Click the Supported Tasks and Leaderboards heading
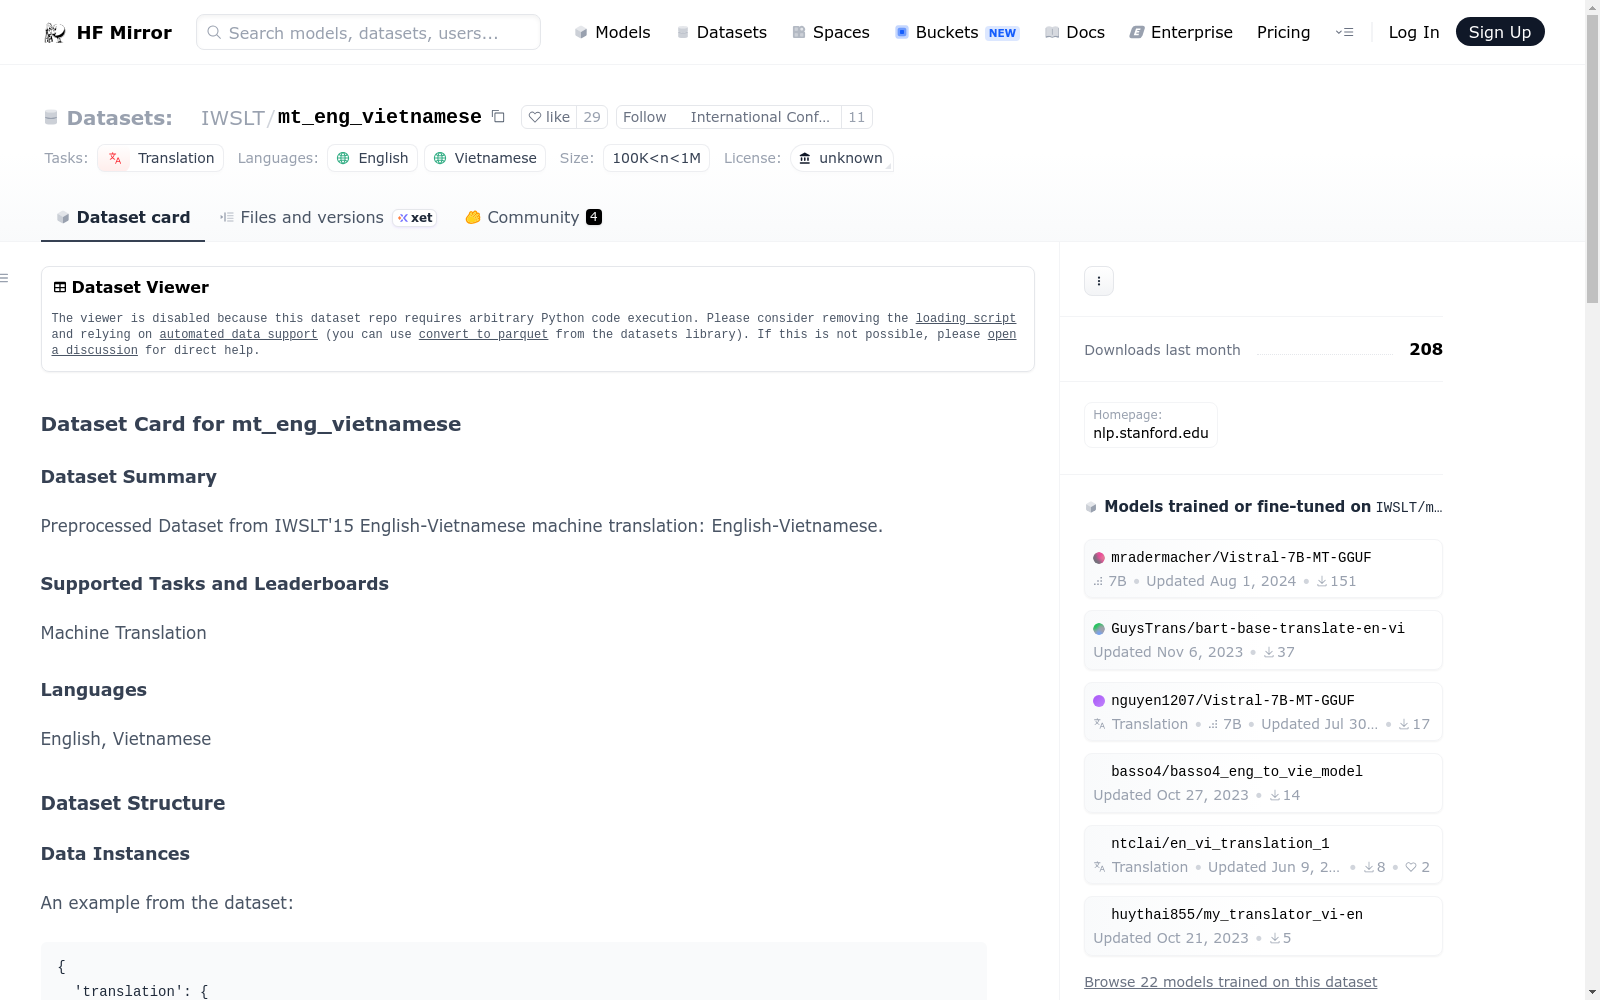The width and height of the screenshot is (1600, 1000). click(x=215, y=584)
